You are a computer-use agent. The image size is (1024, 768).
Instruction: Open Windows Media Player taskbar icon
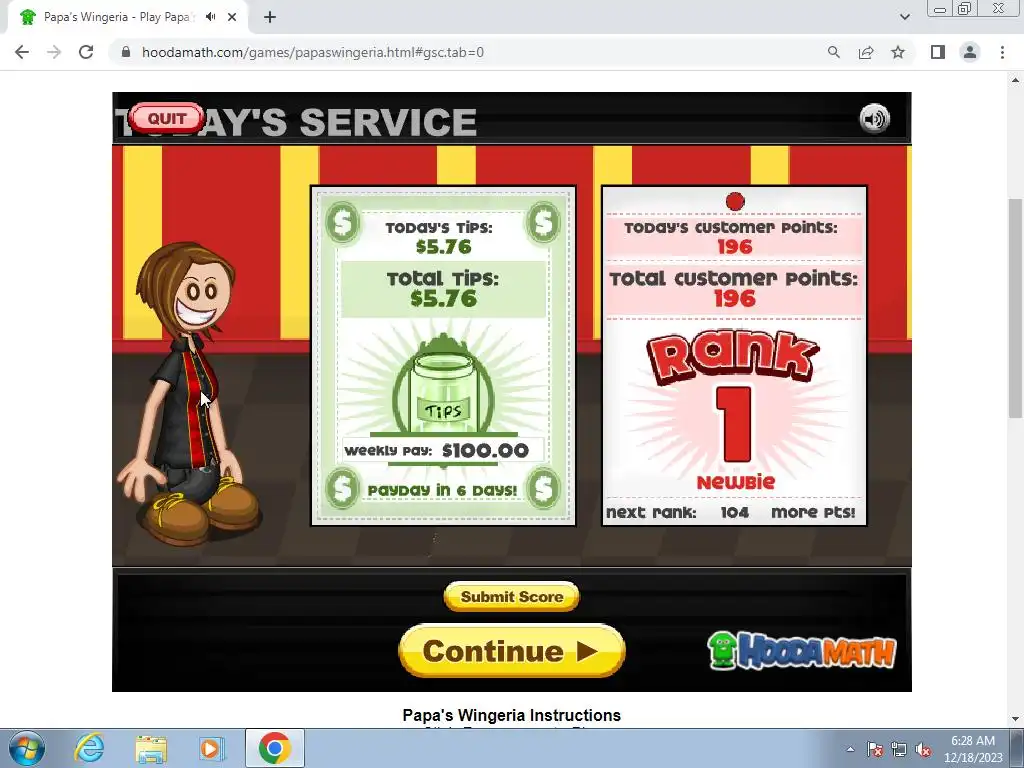pyautogui.click(x=210, y=748)
